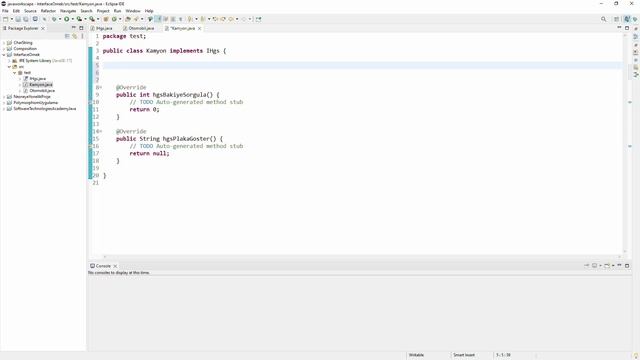Toggle Link with Editor in Package Explorer
The height and width of the screenshot is (360, 640).
[x=75, y=36]
